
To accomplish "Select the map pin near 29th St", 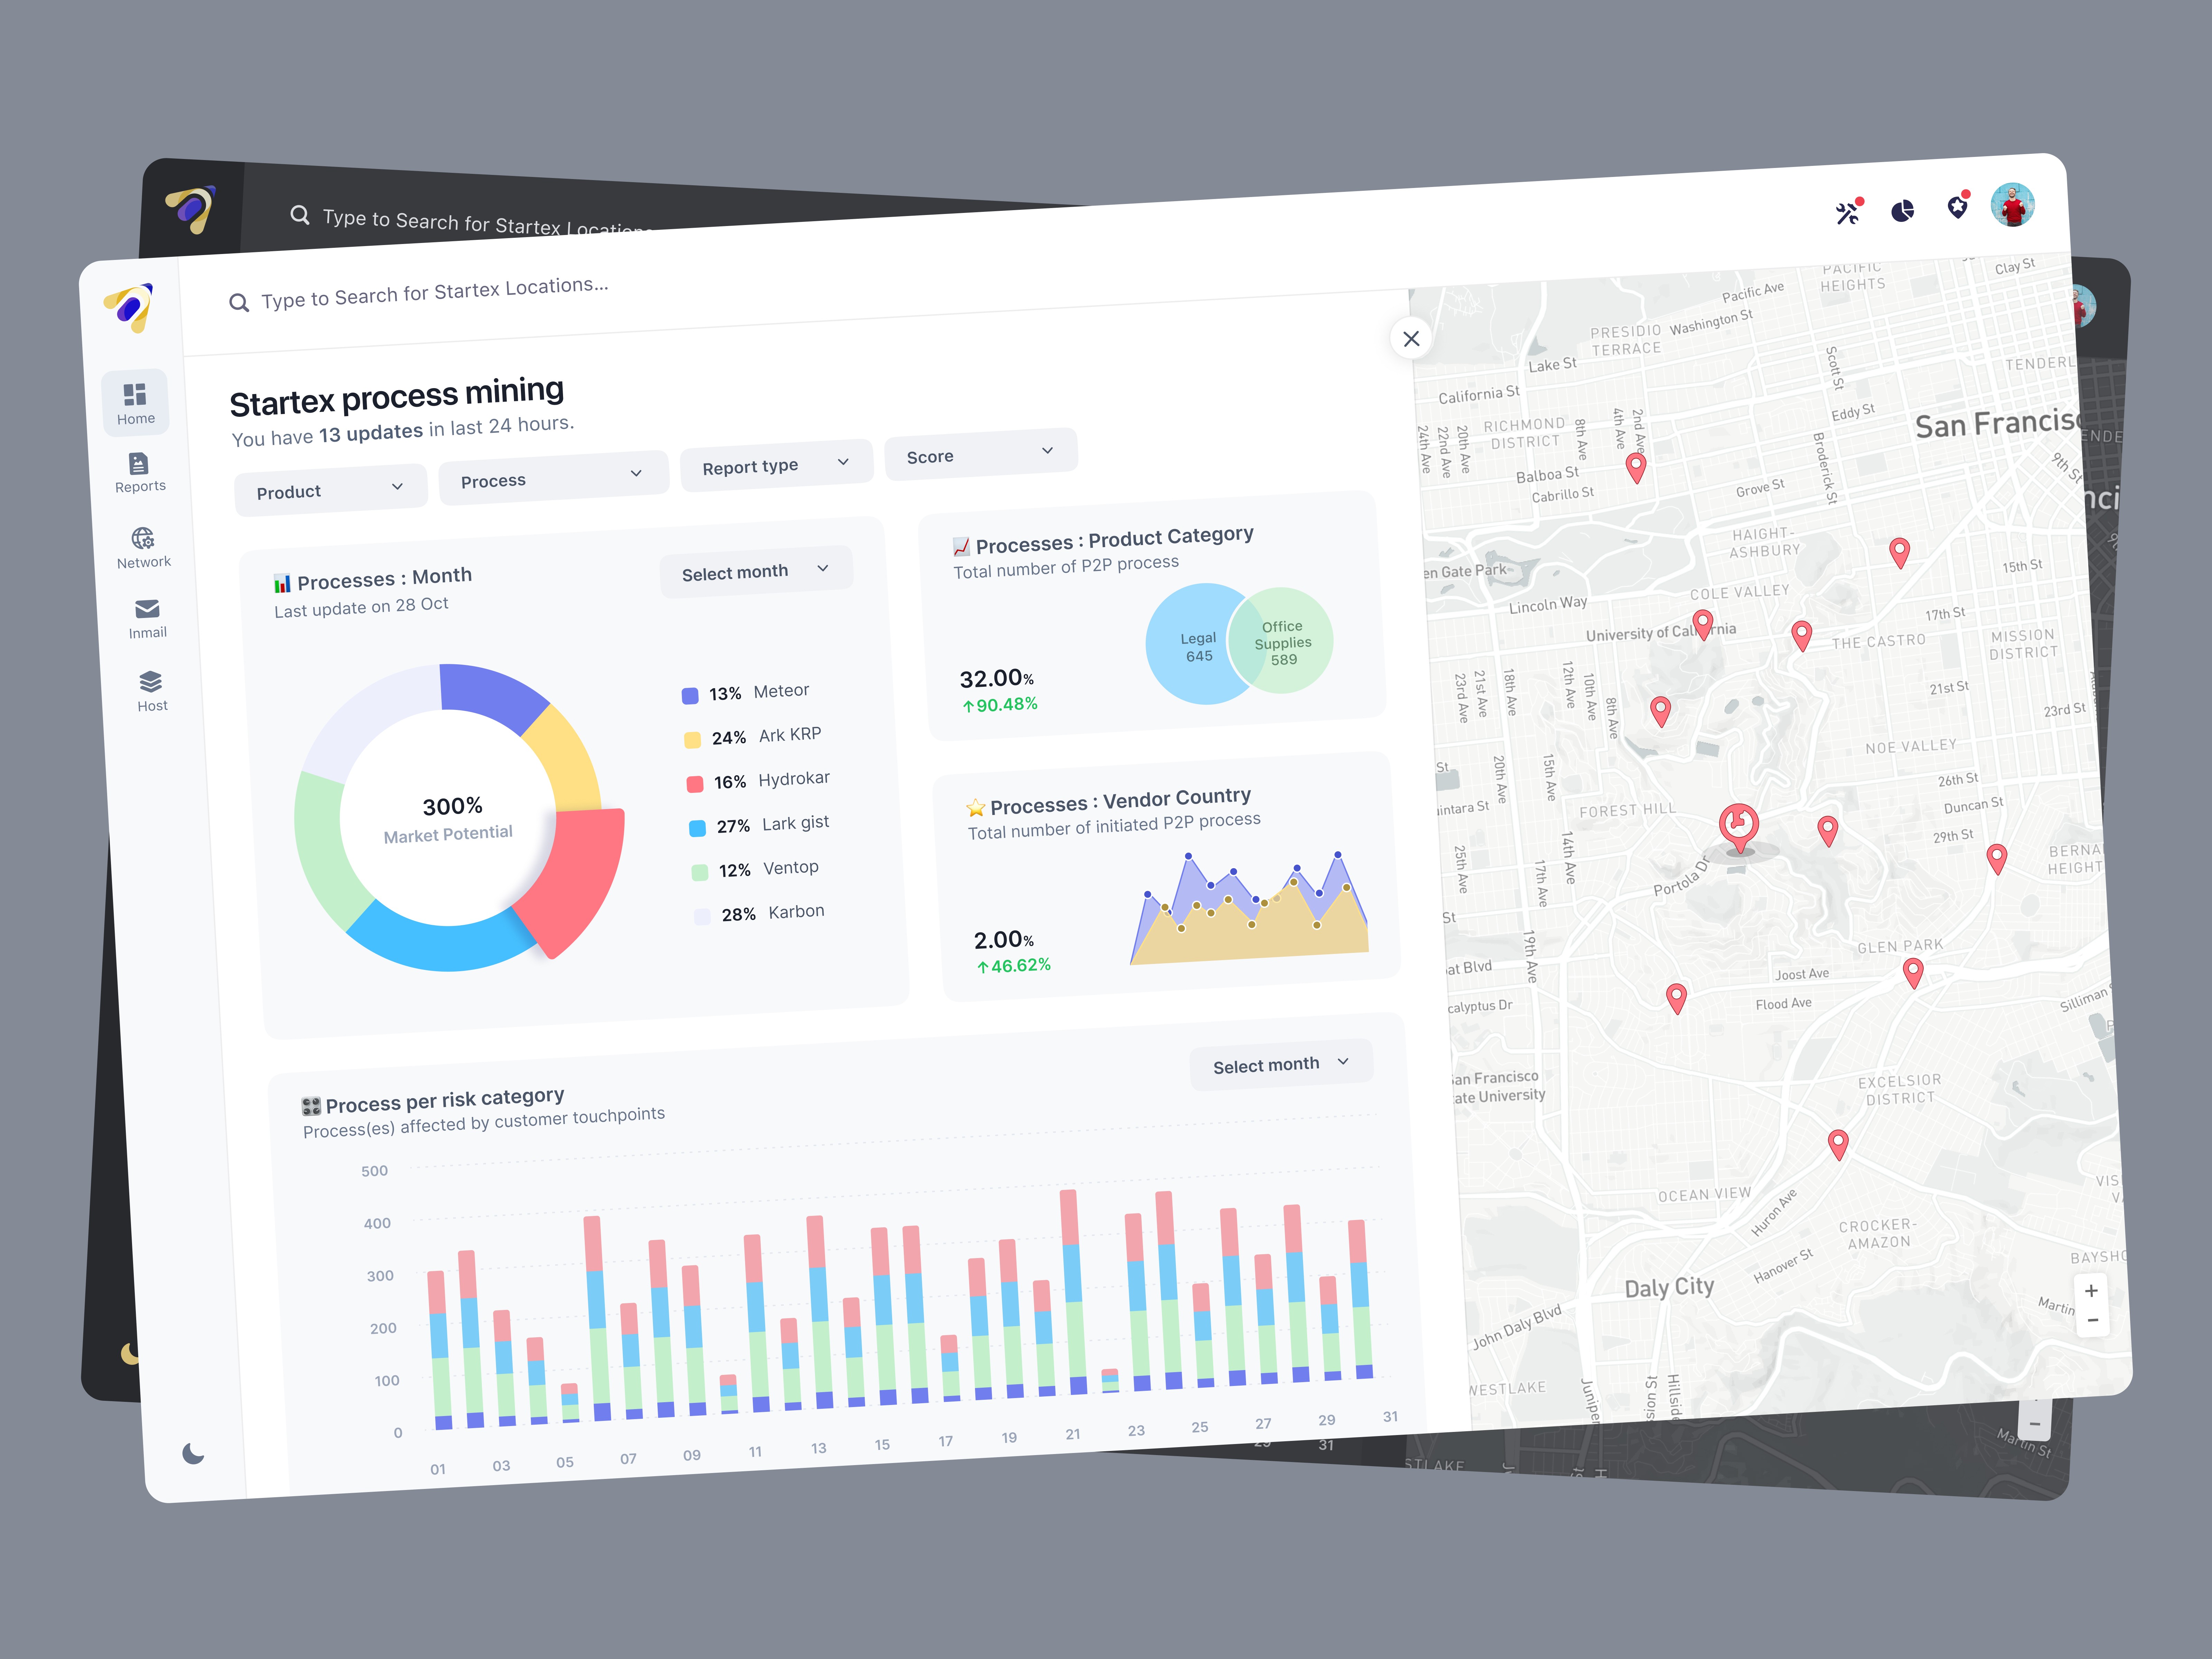I will click(1828, 831).
